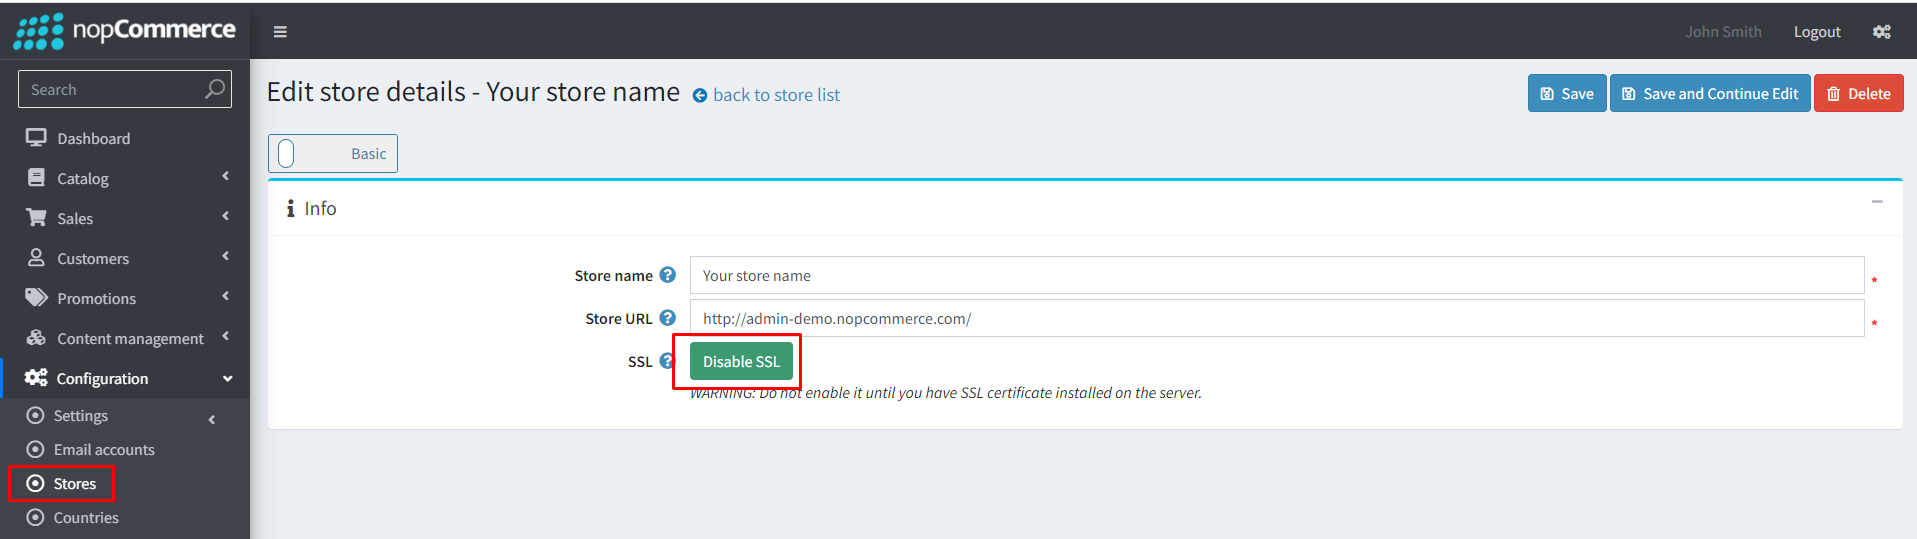Image resolution: width=1917 pixels, height=539 pixels.
Task: Click Save and Continue Edit button
Action: (1710, 93)
